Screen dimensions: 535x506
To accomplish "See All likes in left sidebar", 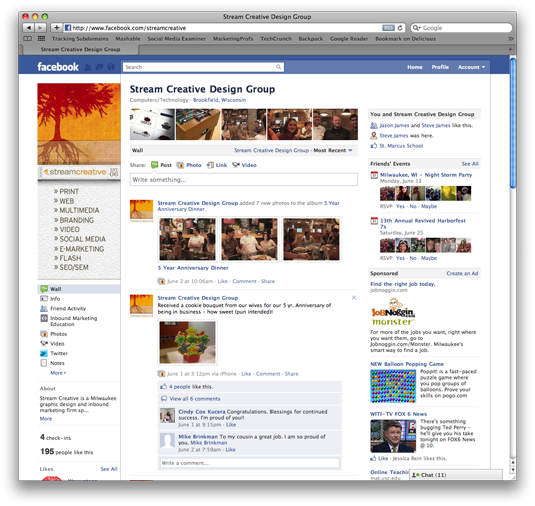I will point(109,469).
